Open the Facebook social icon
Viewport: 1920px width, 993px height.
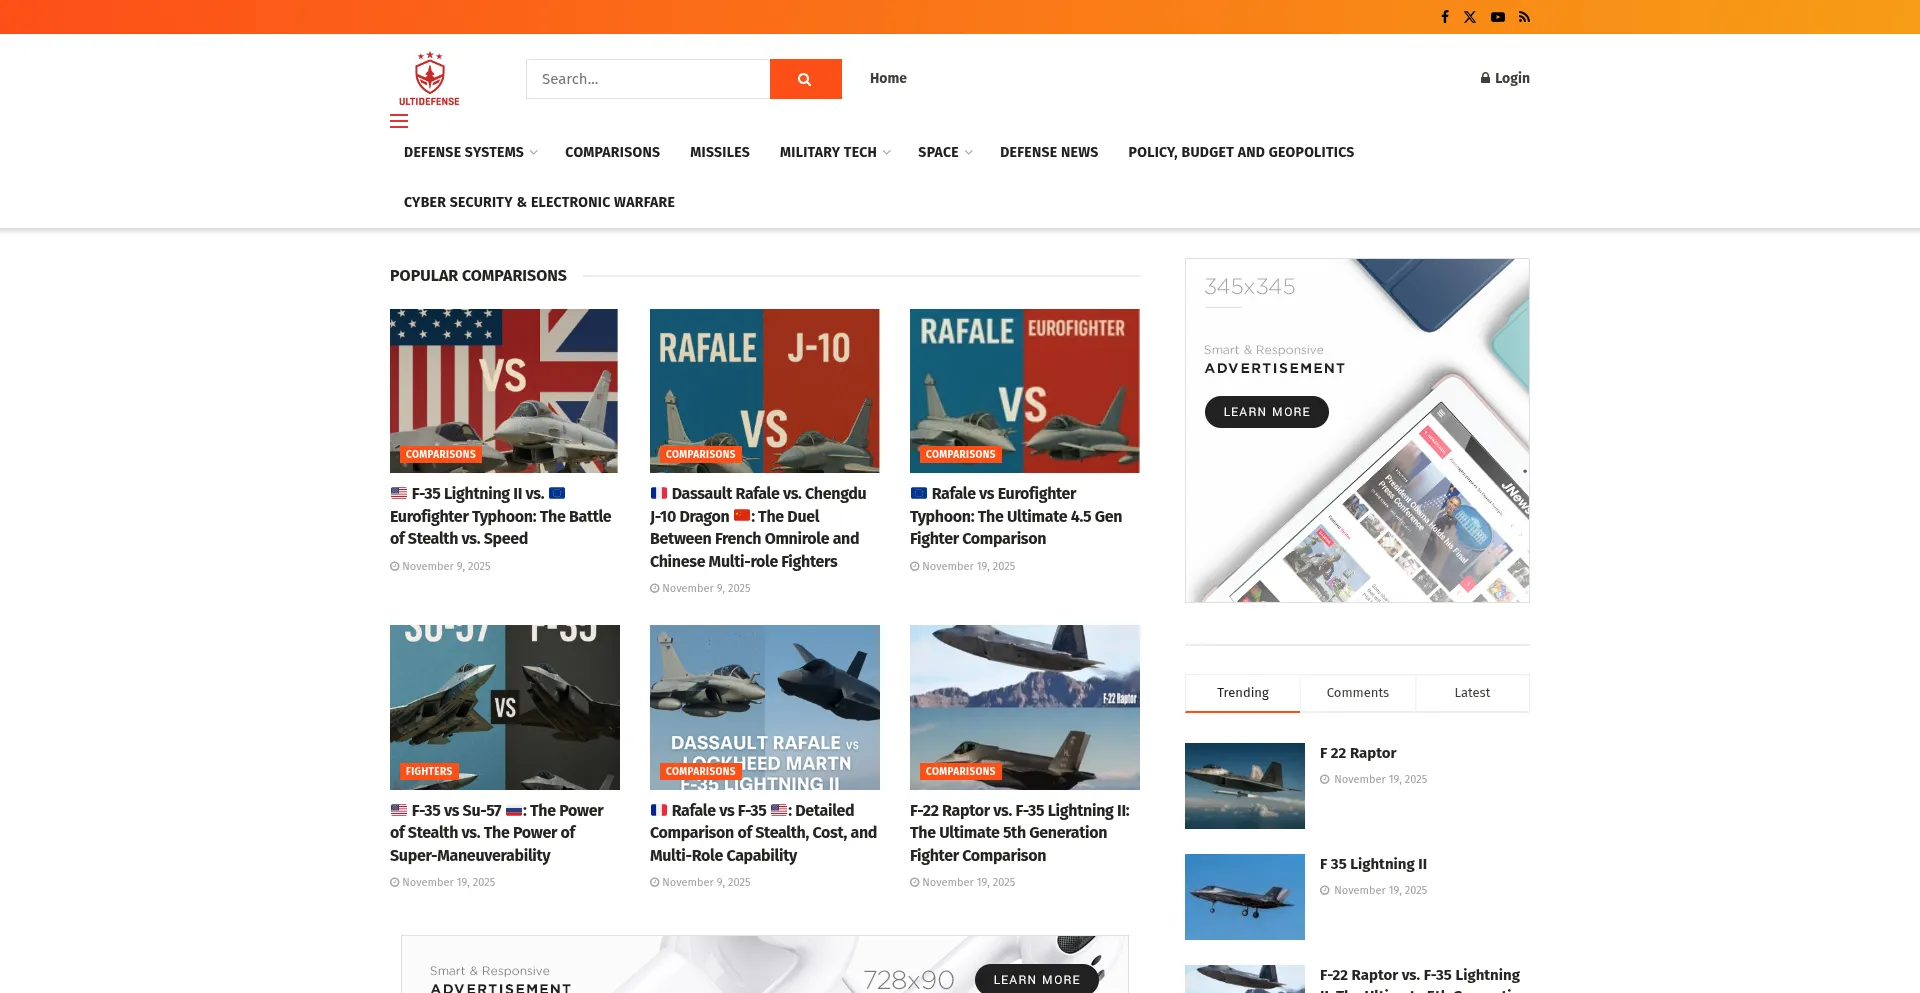pos(1444,17)
